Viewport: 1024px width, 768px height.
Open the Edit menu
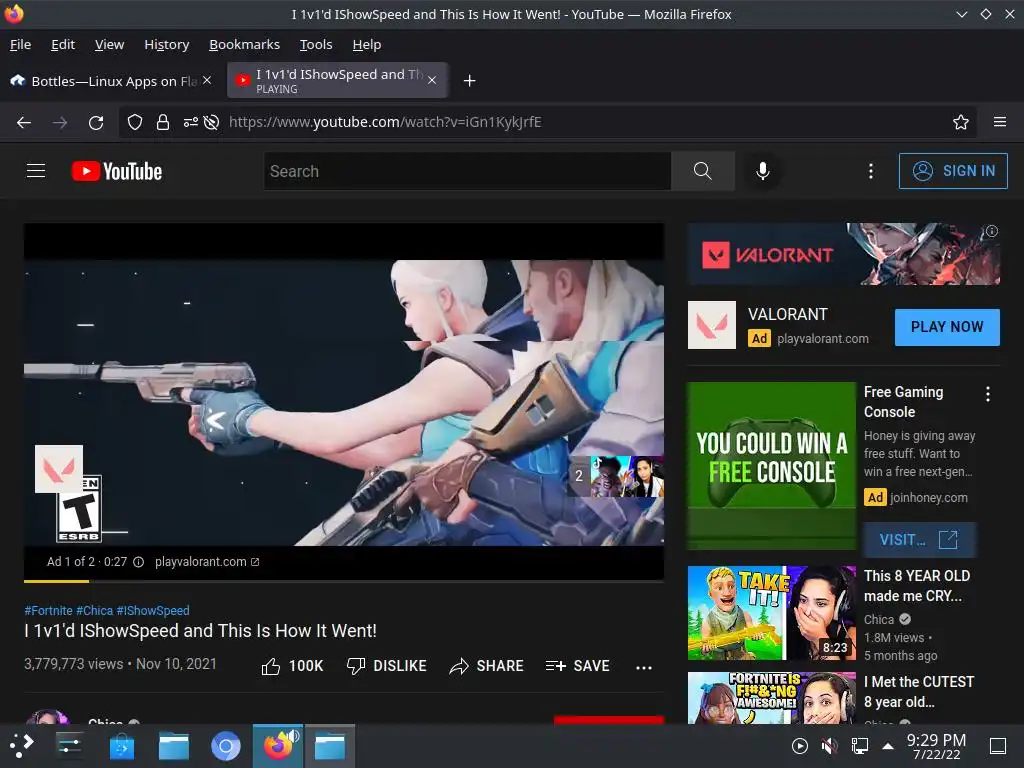click(x=63, y=44)
